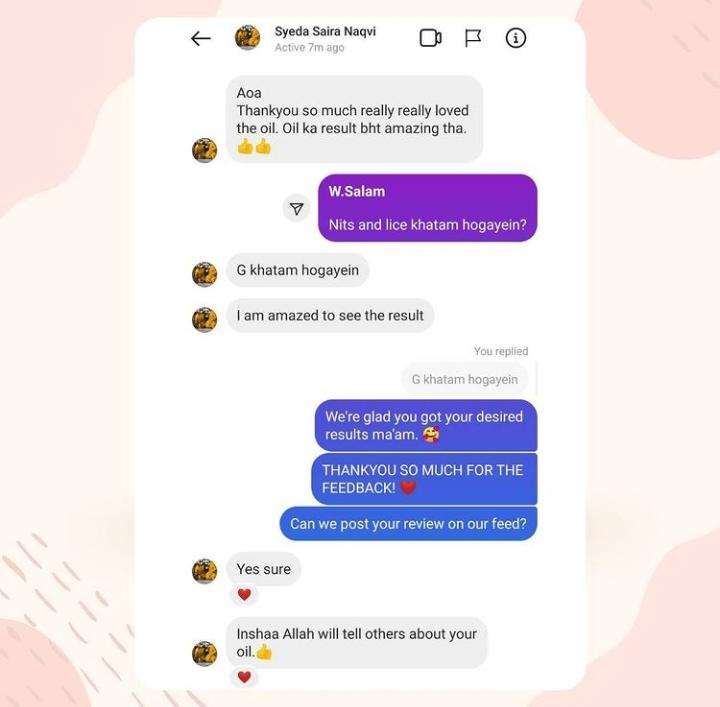Tap the We're glad you got results bubble

426,425
